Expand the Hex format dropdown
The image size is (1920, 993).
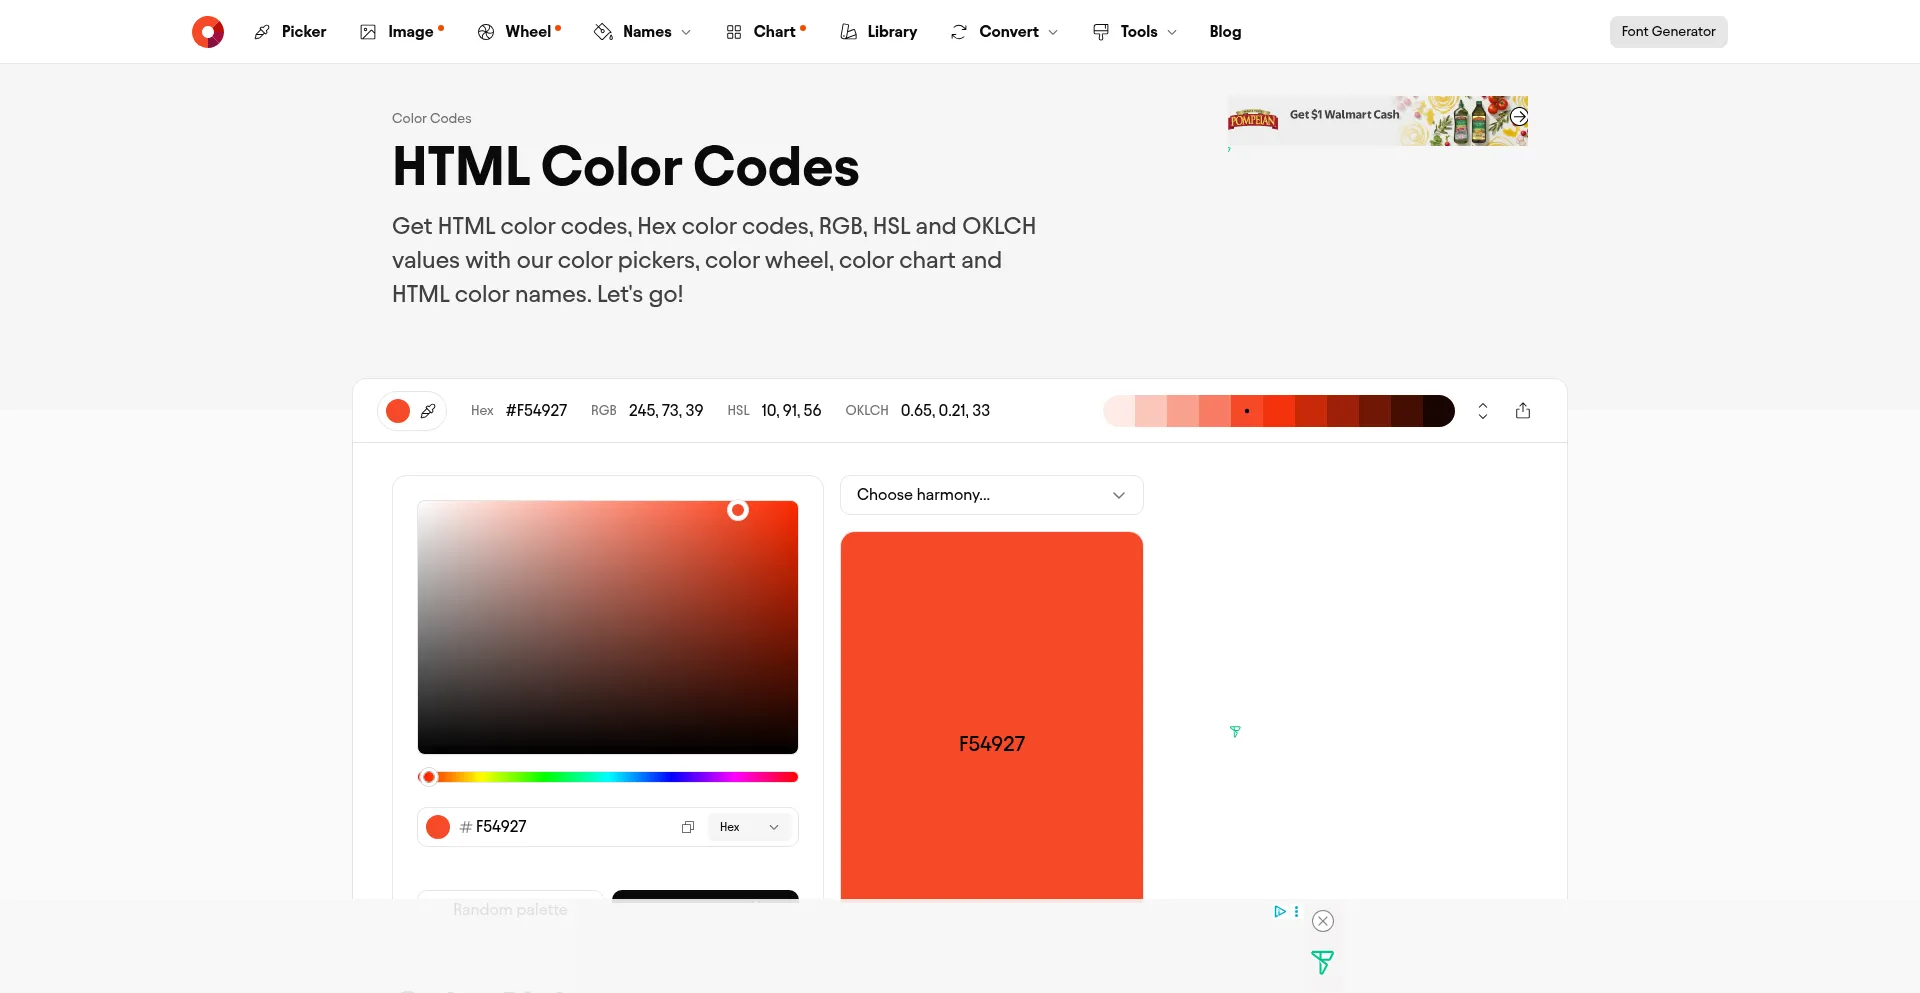point(748,827)
